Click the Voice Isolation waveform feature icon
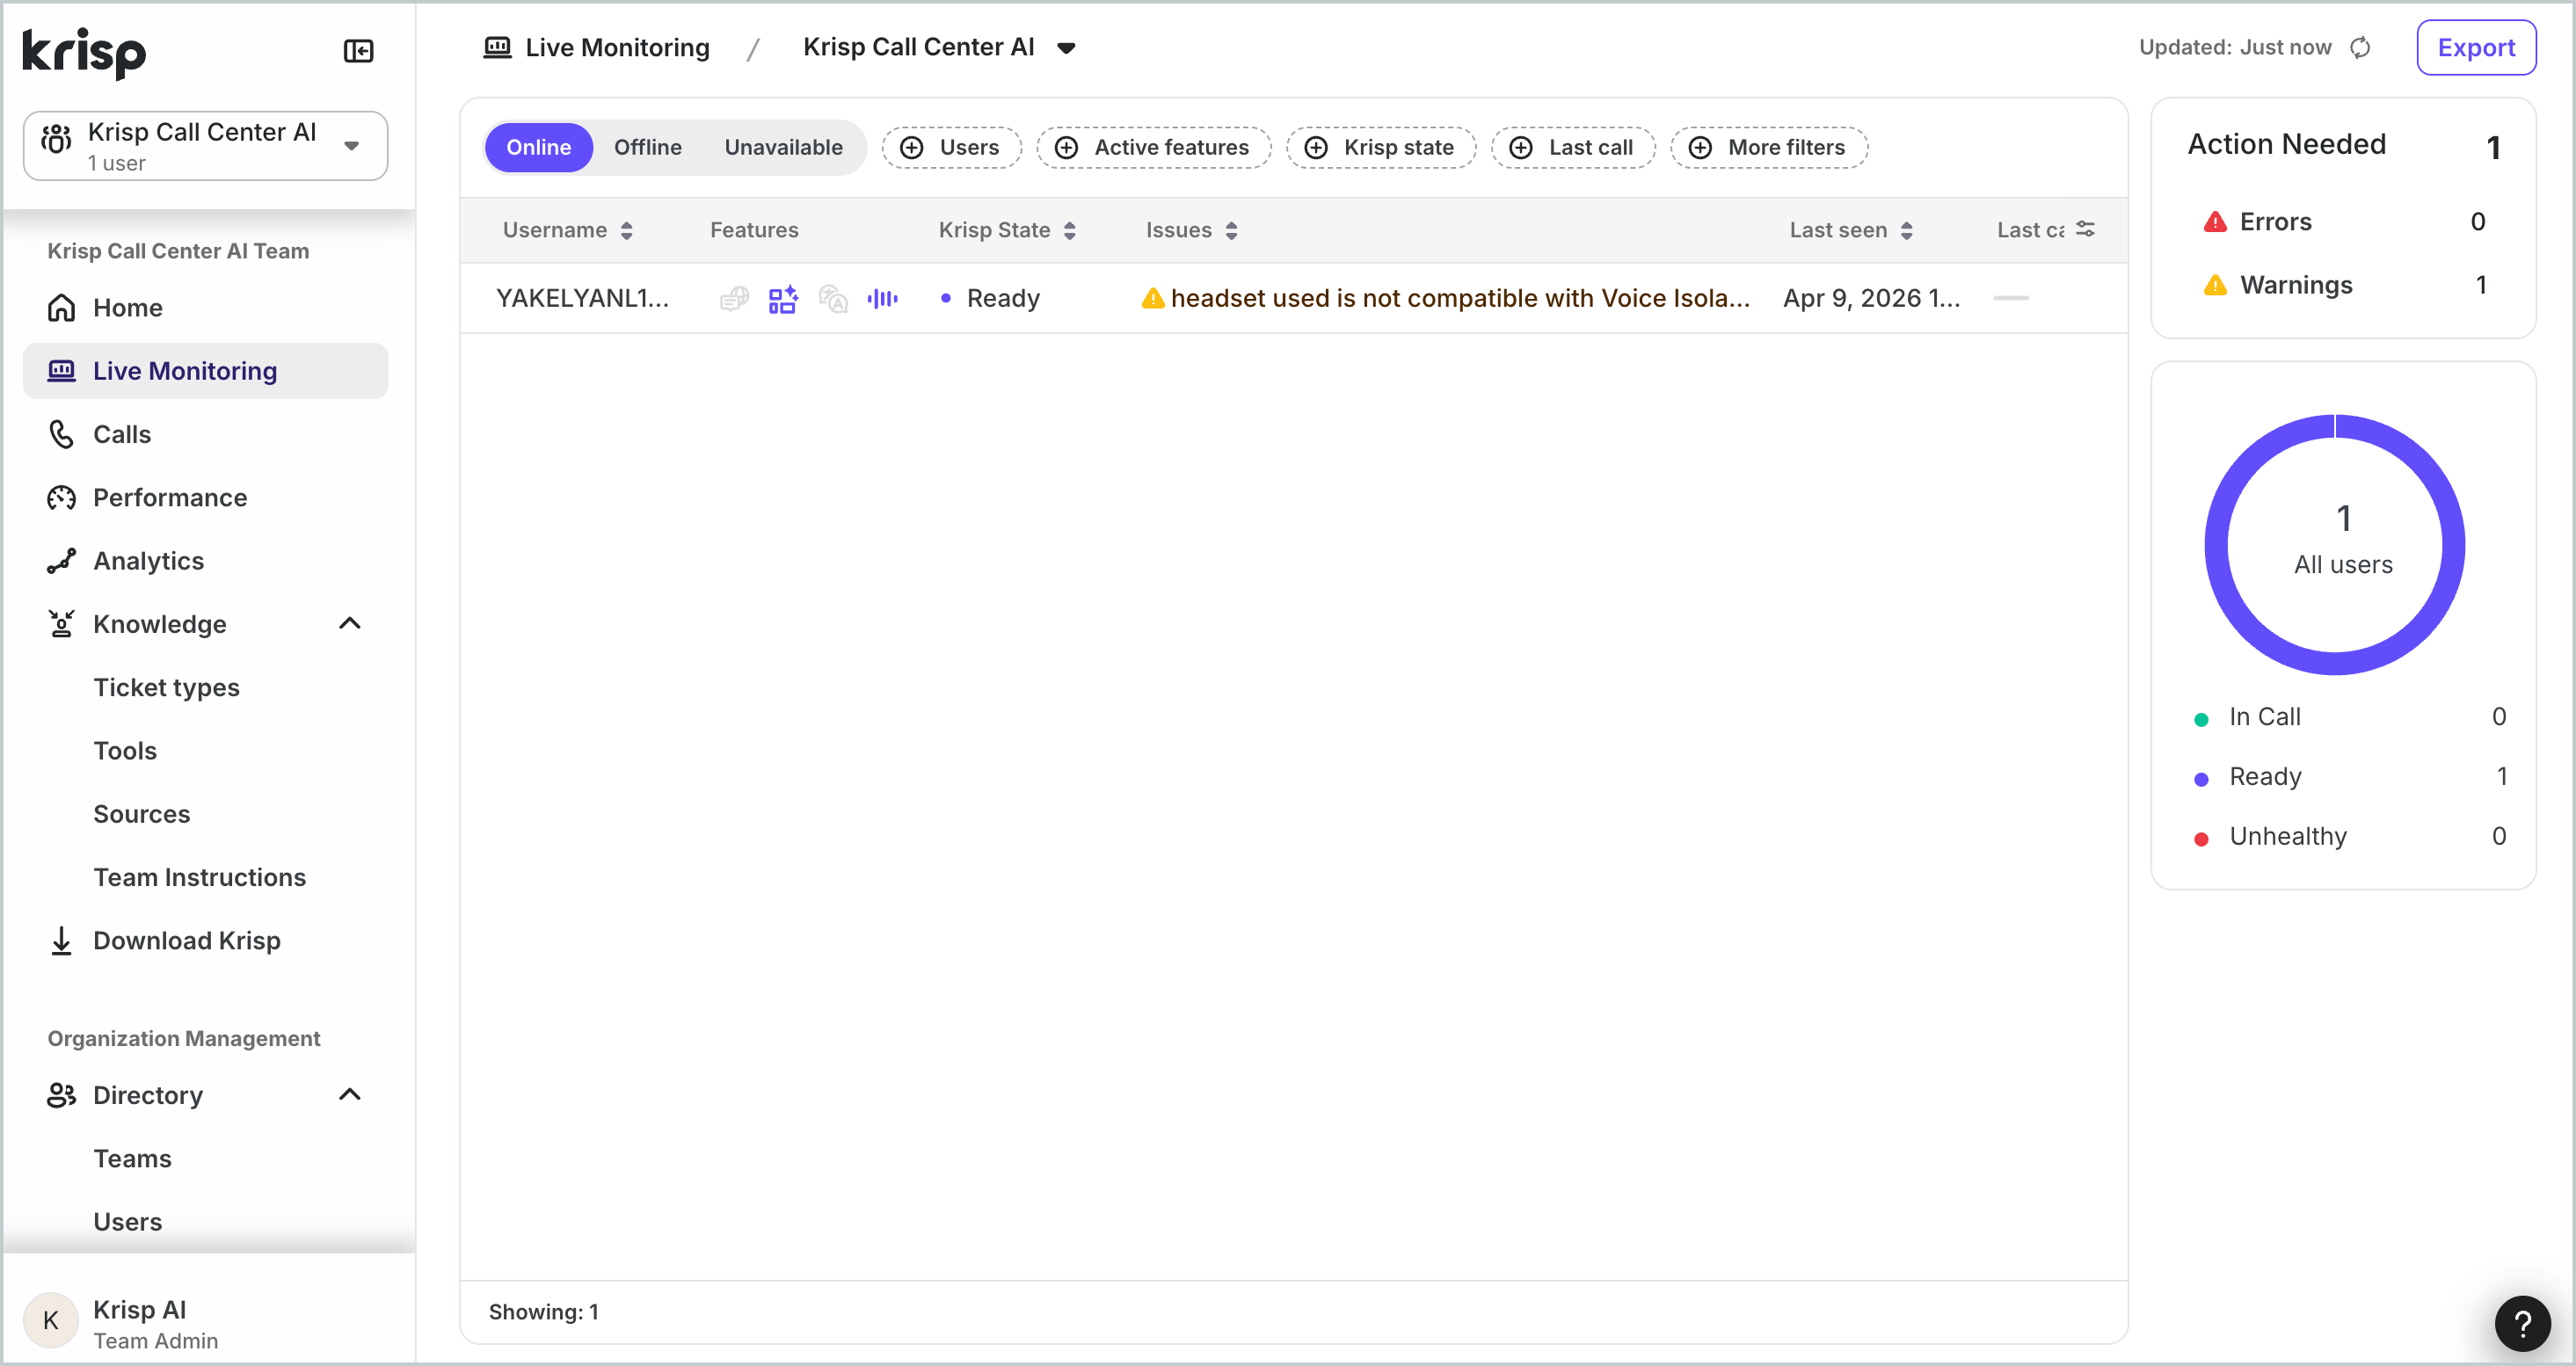 coord(882,298)
